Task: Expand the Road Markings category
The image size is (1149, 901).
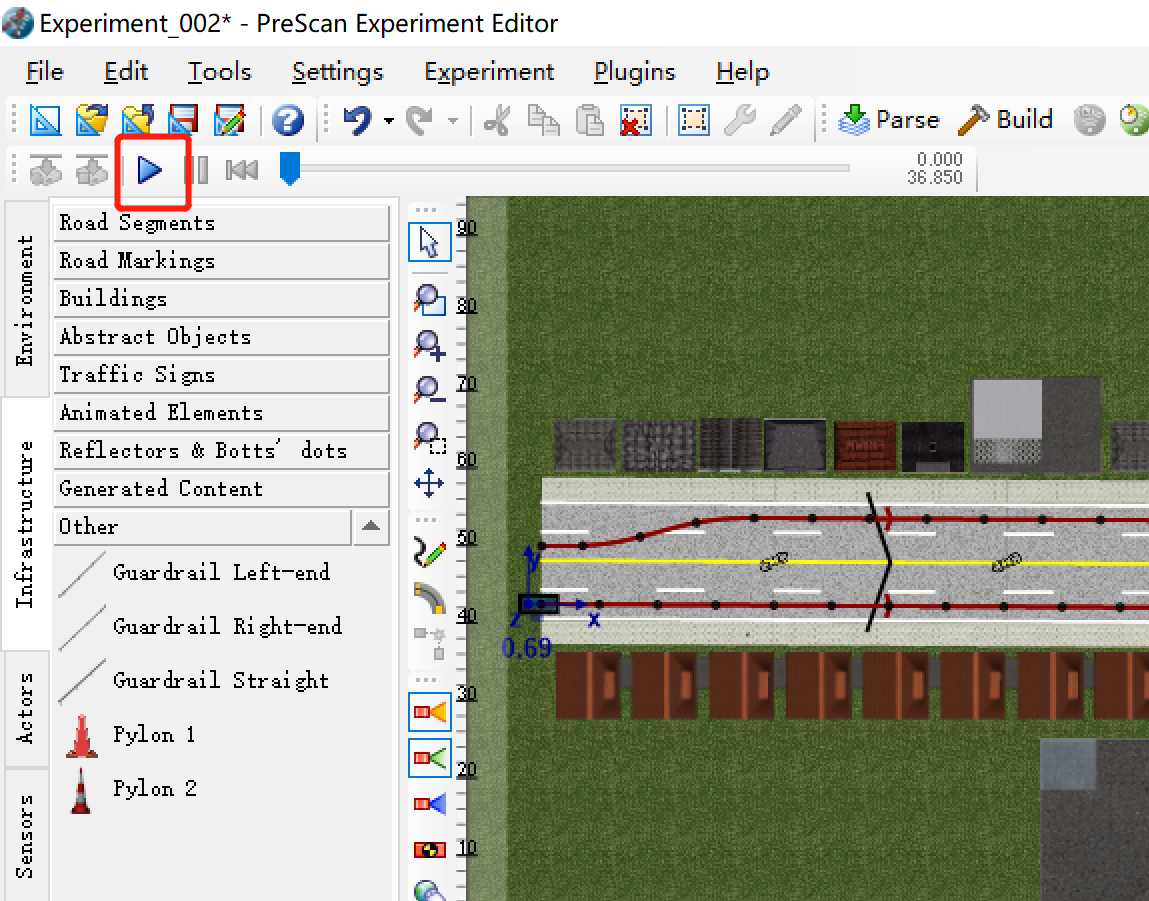Action: [x=221, y=262]
